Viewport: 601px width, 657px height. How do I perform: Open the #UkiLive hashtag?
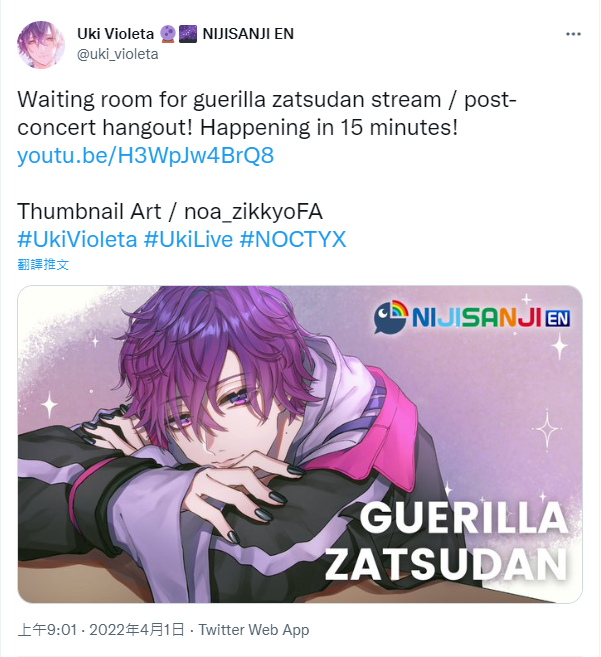(x=188, y=240)
